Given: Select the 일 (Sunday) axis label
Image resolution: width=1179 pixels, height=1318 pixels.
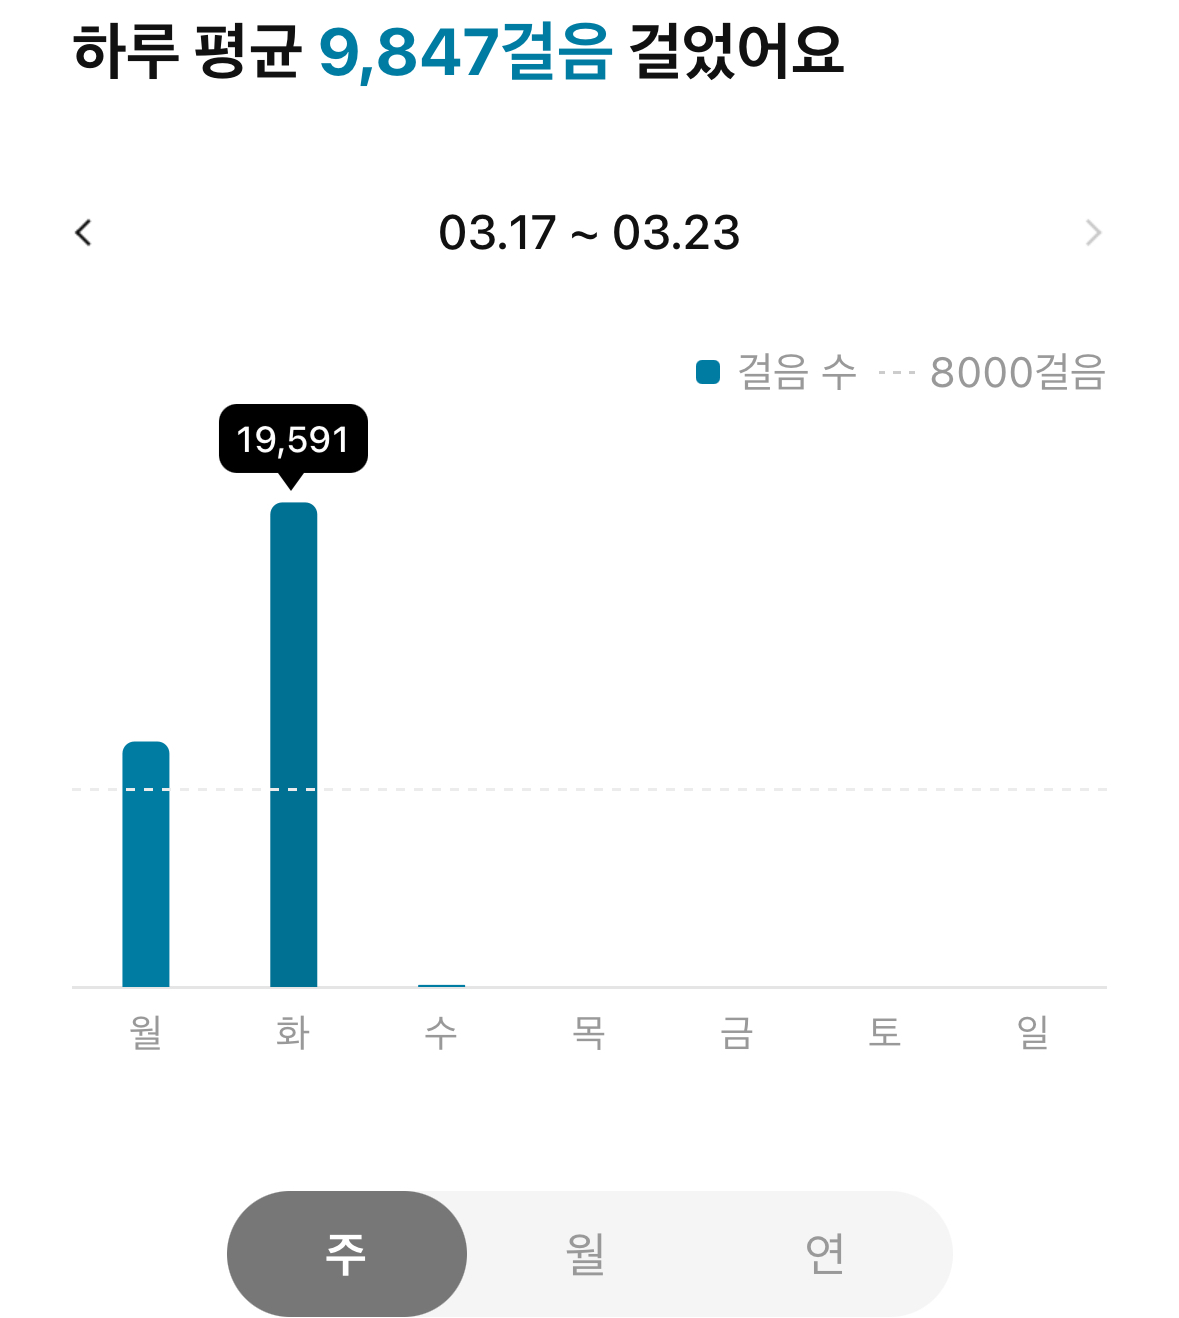Looking at the screenshot, I should click(x=1033, y=1032).
